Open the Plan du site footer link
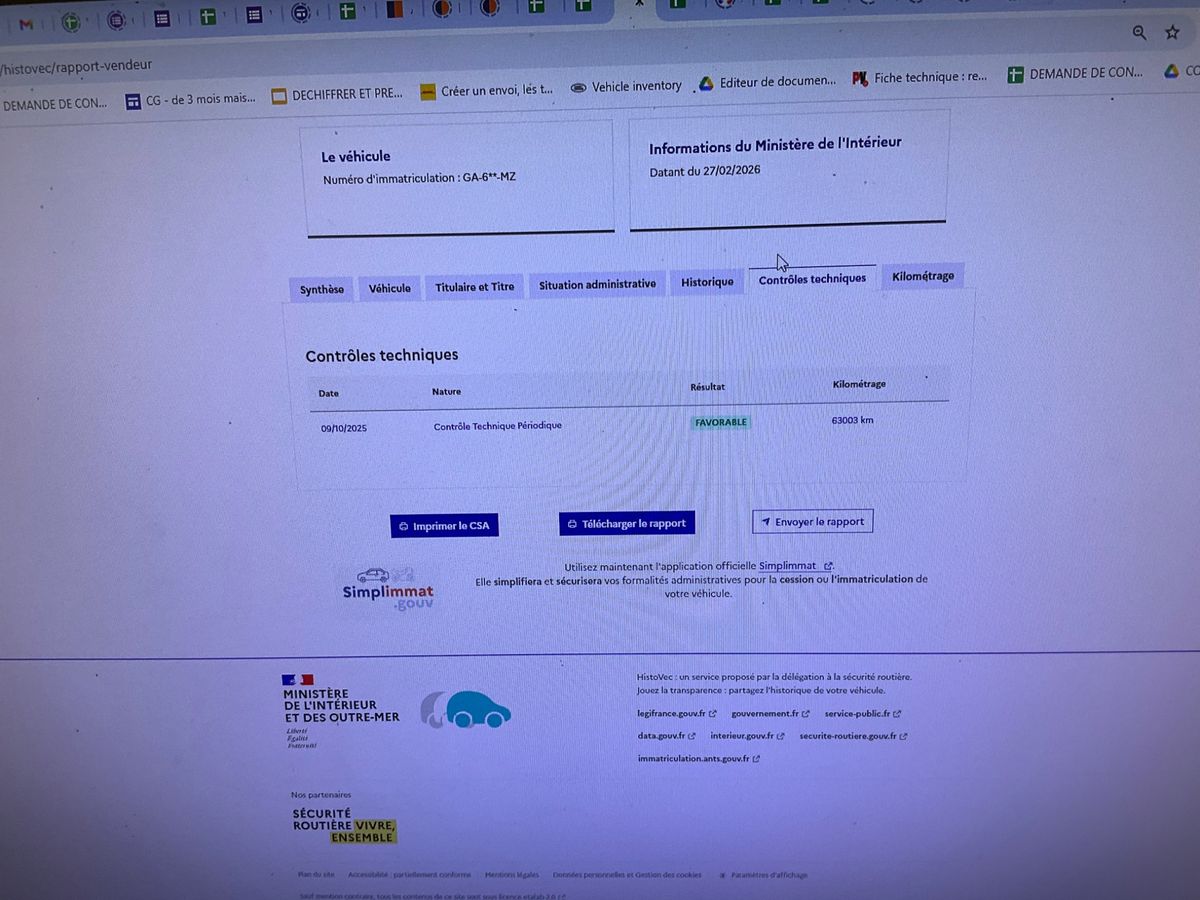This screenshot has width=1200, height=900. [x=316, y=874]
